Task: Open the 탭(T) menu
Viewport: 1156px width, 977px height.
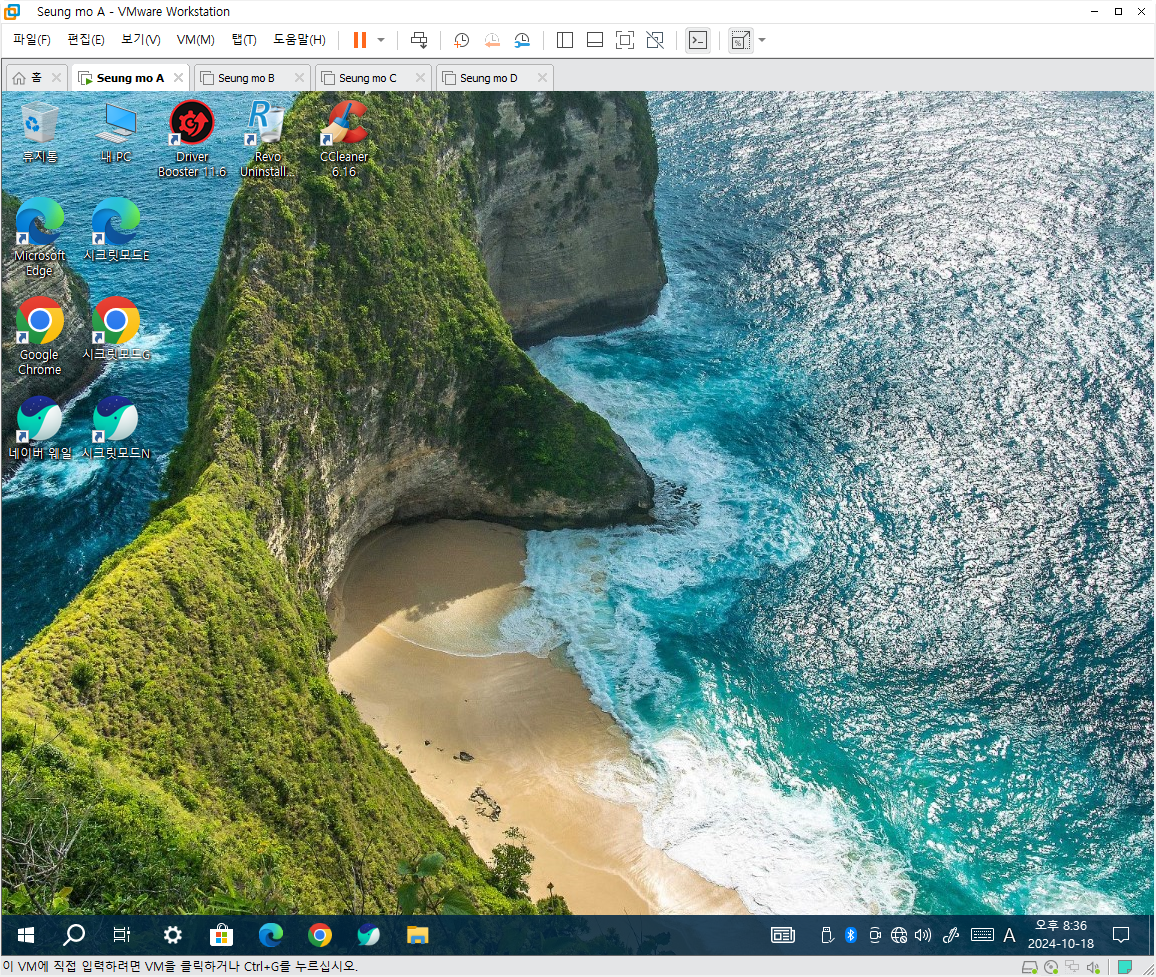Action: pos(244,40)
